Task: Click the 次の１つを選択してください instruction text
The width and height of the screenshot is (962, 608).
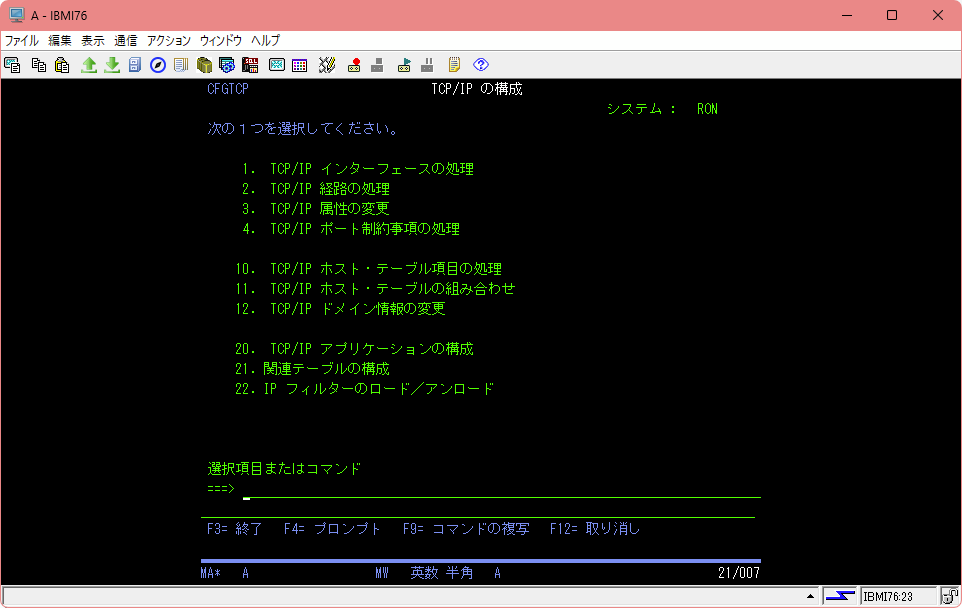Action: tap(304, 129)
